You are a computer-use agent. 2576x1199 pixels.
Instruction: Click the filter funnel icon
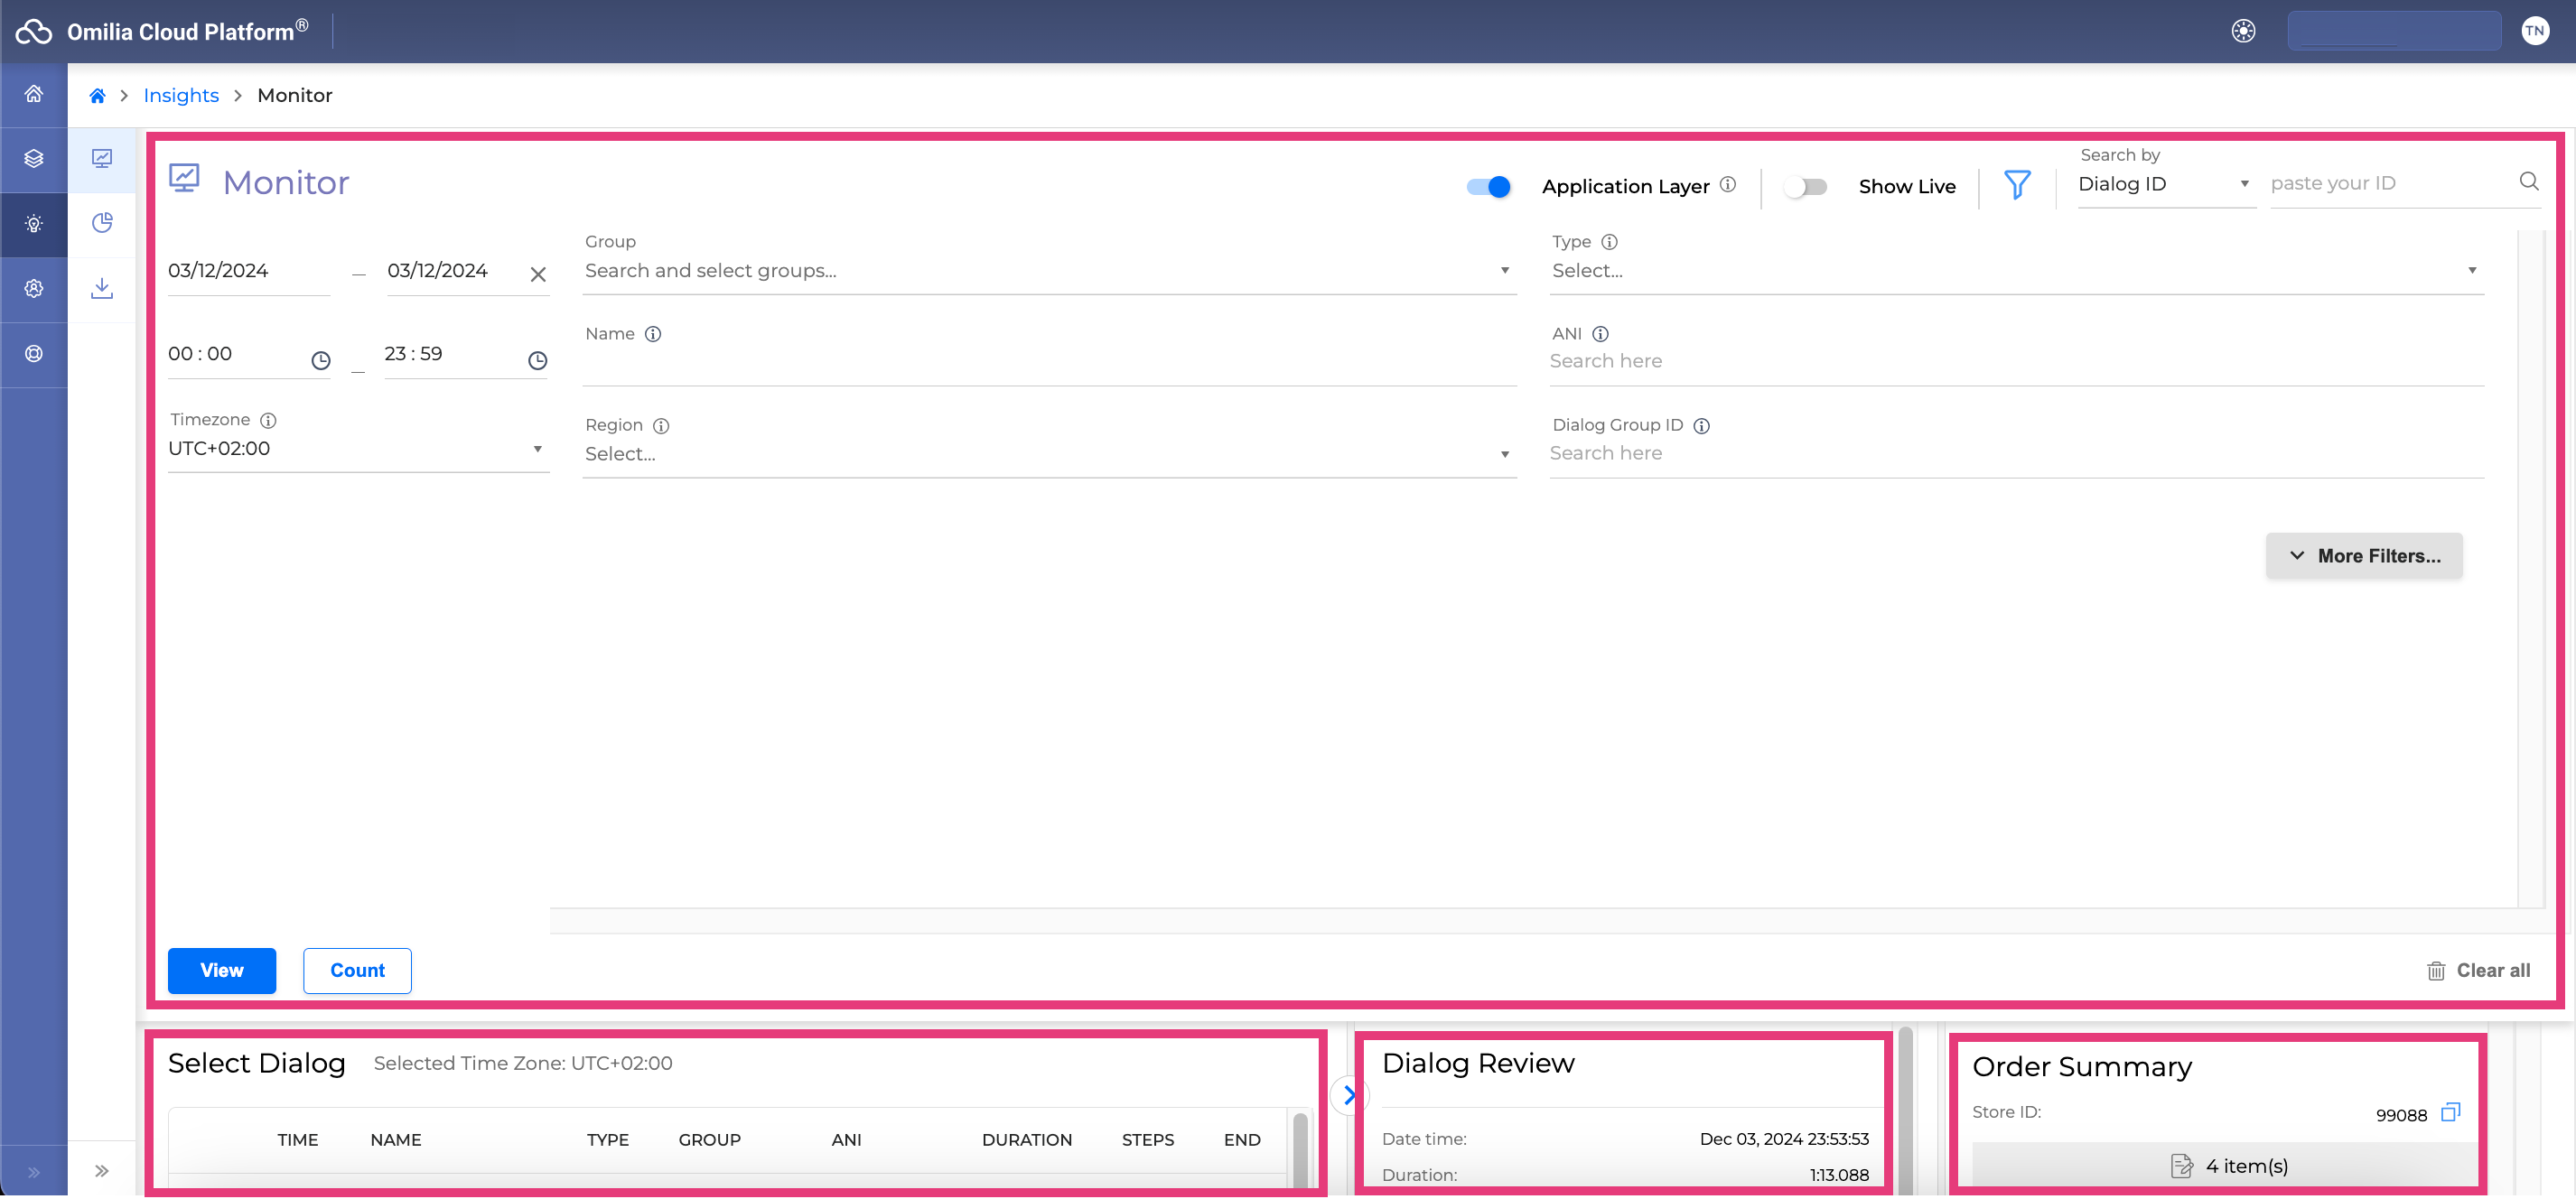[2017, 185]
